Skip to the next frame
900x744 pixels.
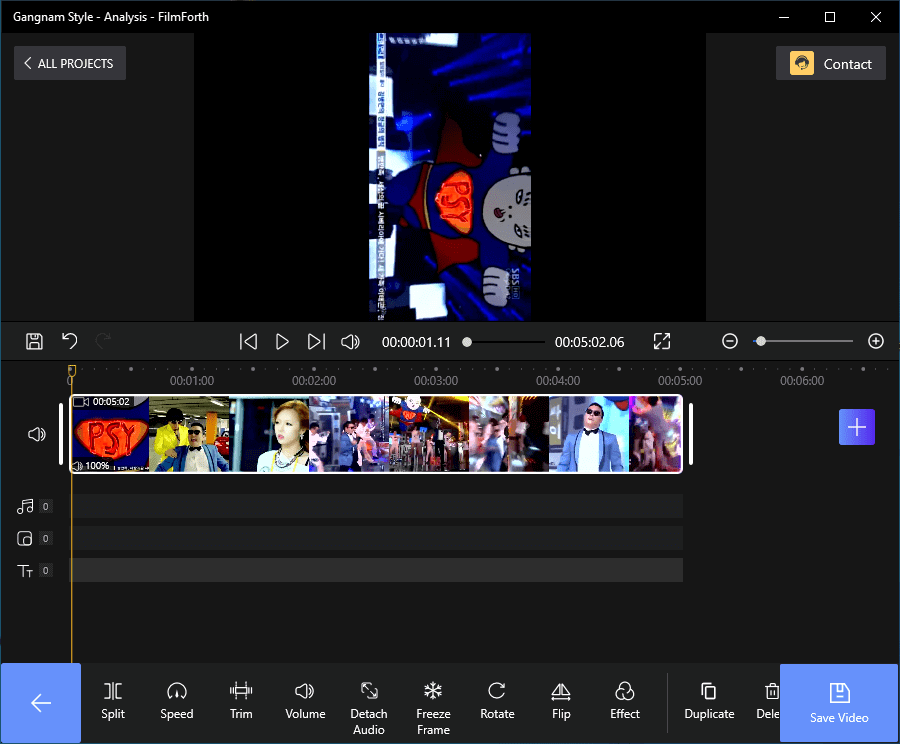[316, 342]
